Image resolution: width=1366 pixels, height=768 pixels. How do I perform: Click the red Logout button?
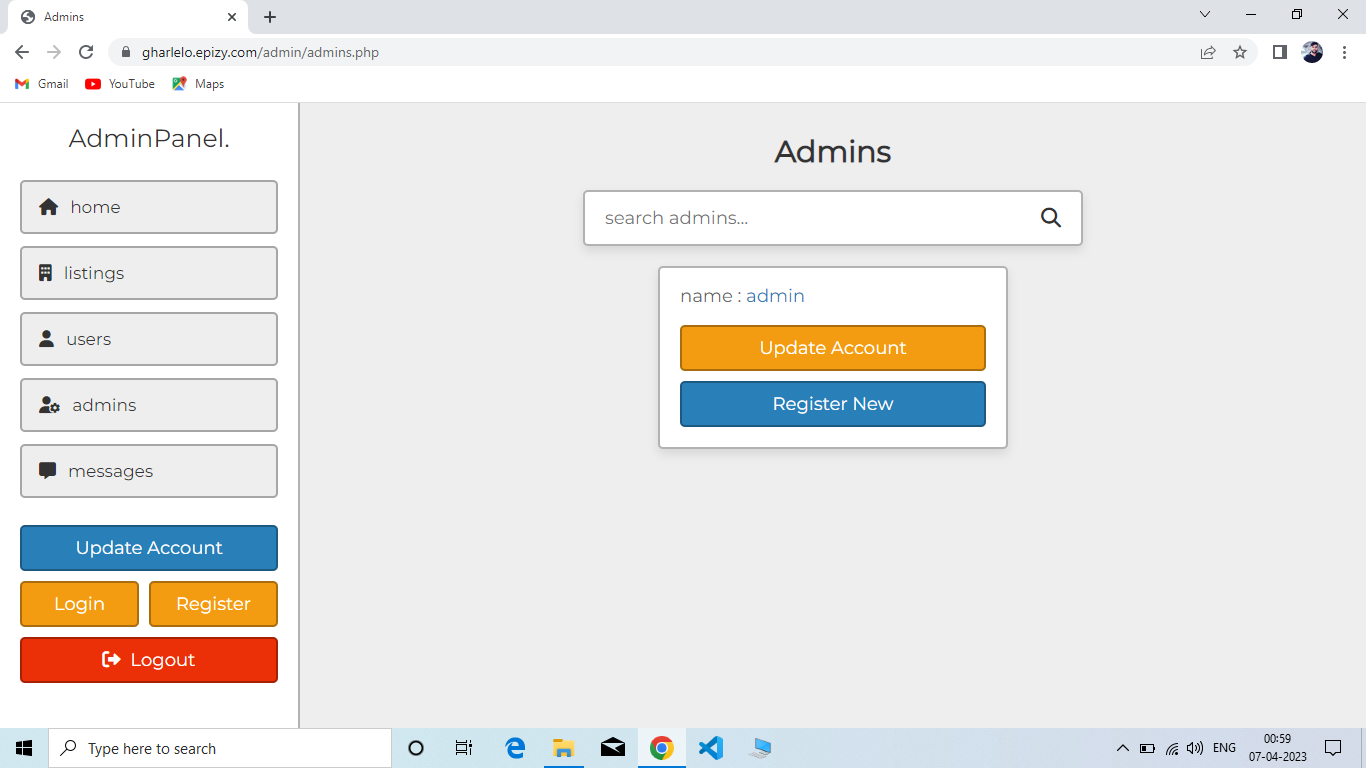point(149,660)
